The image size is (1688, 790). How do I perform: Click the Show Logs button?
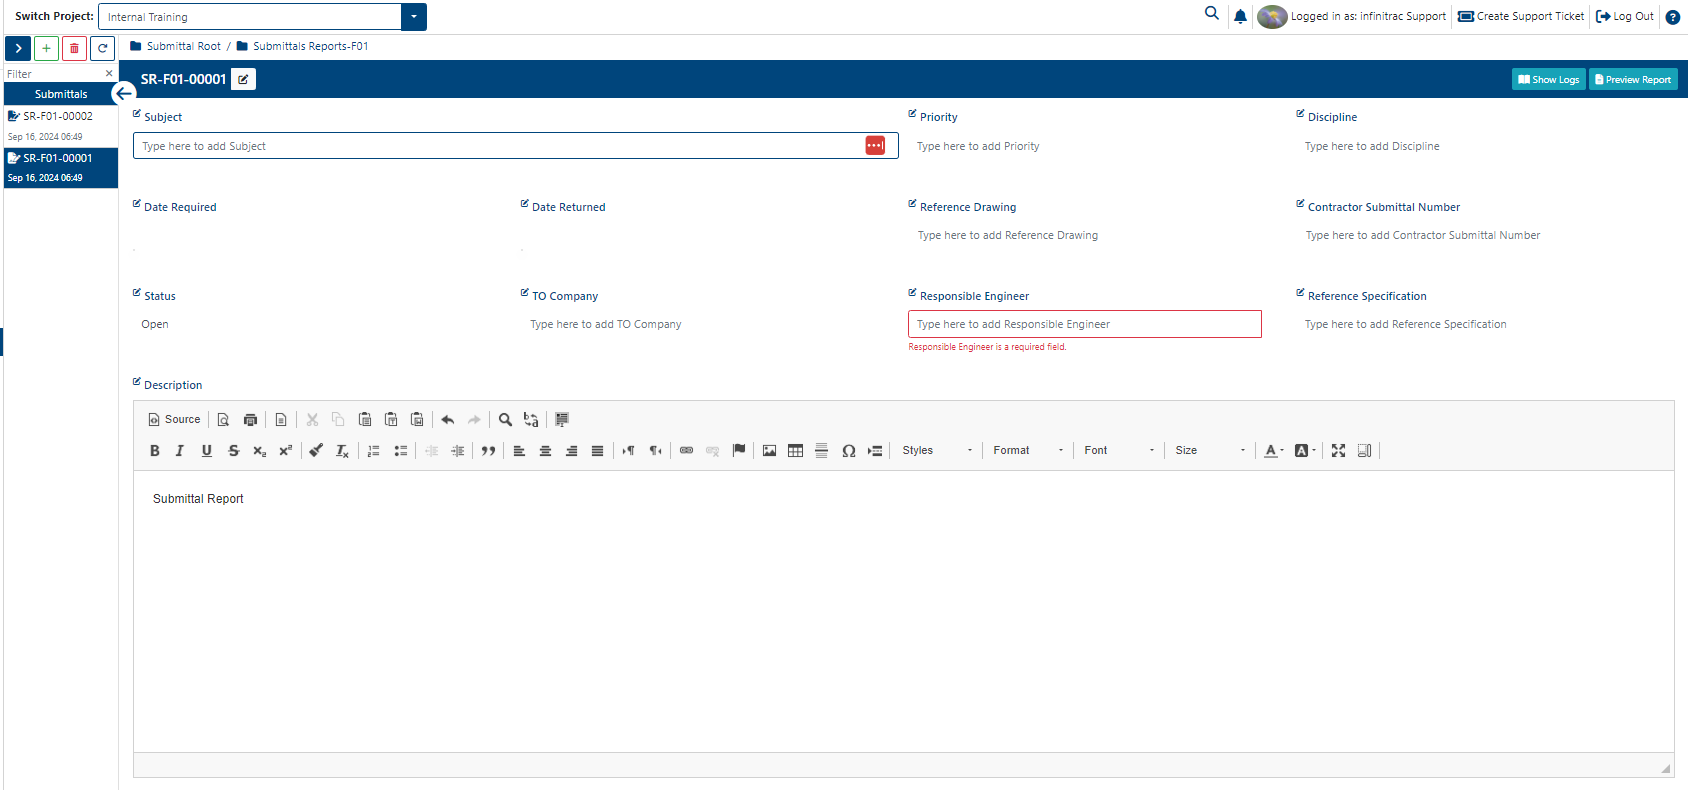pos(1548,80)
